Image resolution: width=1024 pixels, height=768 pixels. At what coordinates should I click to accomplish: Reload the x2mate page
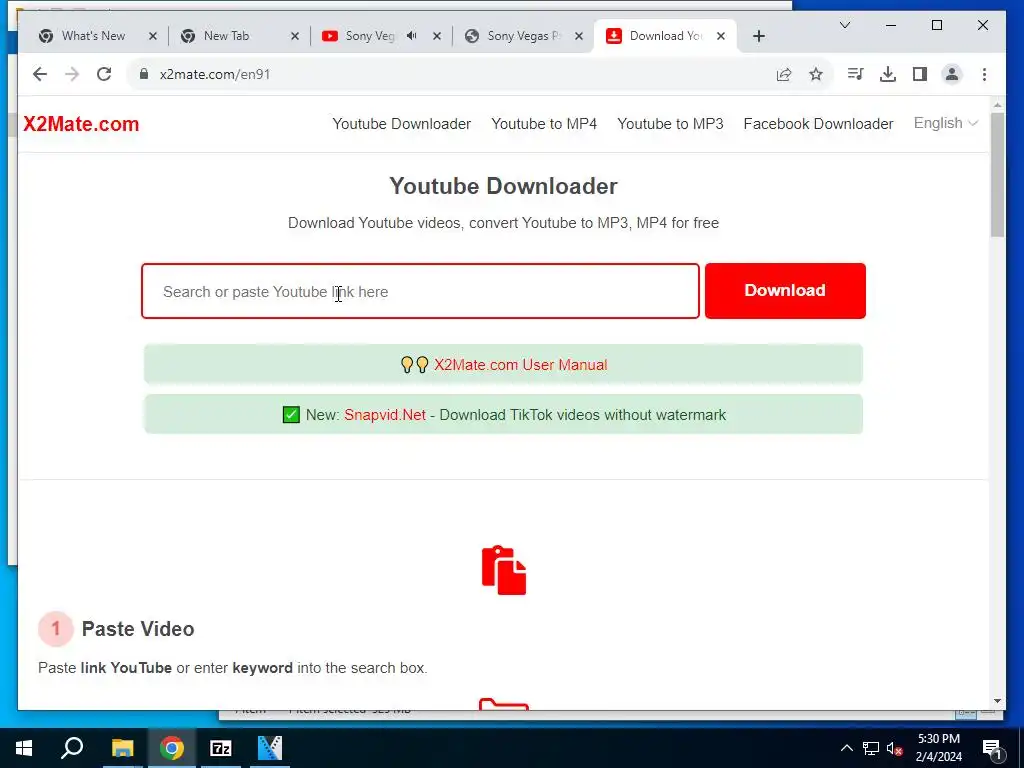click(x=104, y=74)
